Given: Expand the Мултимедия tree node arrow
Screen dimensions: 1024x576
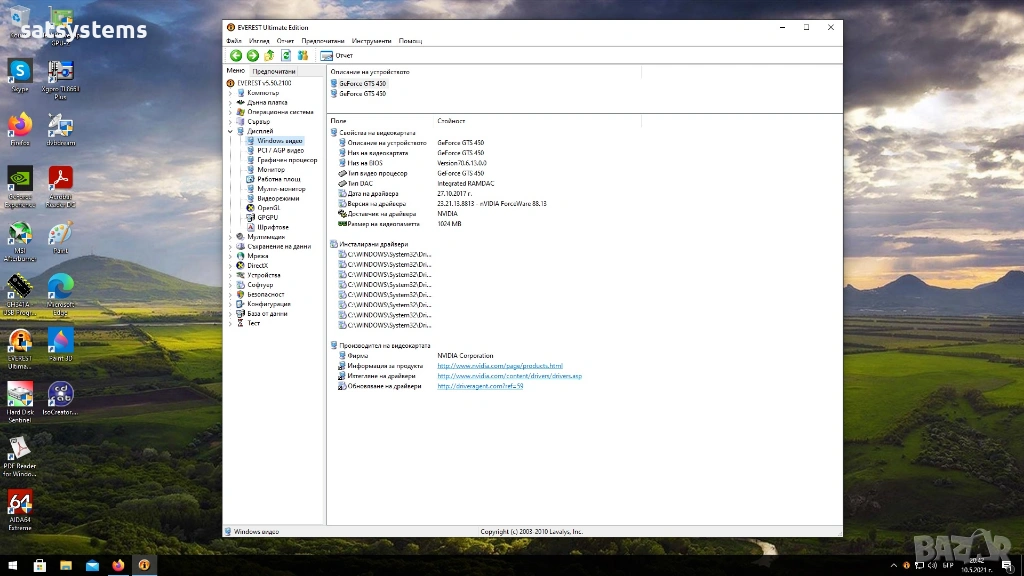Looking at the screenshot, I should click(230, 237).
